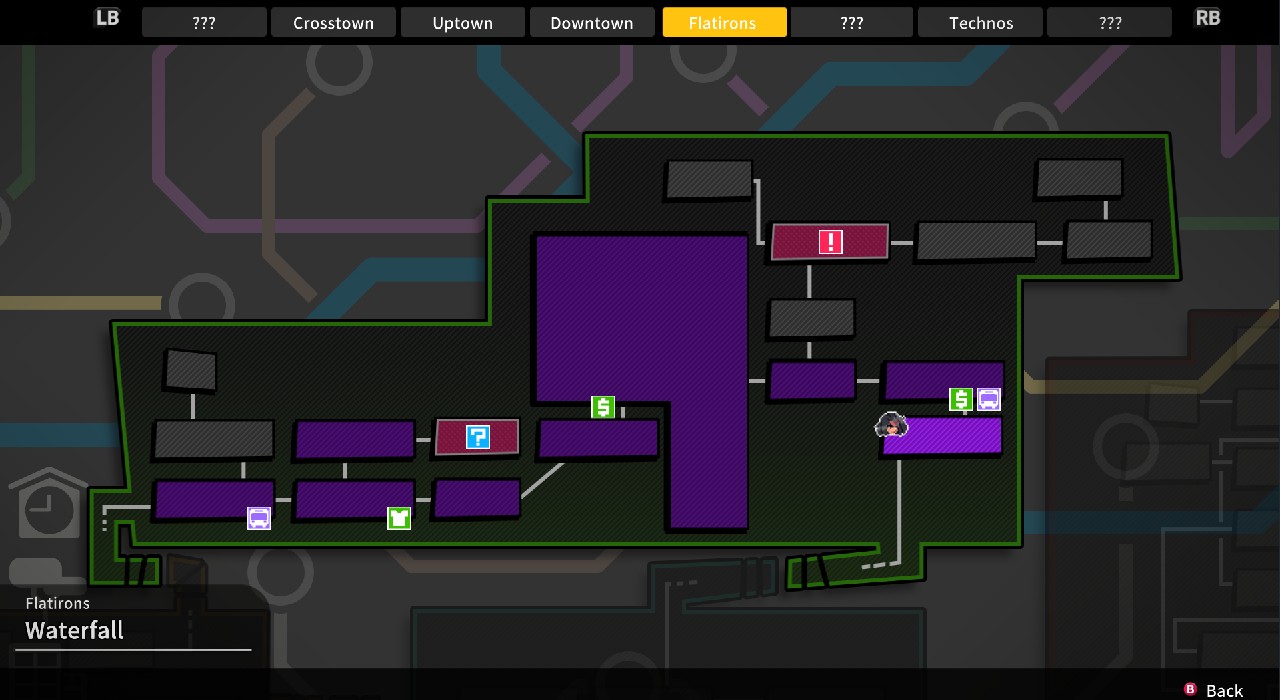Select the active Flatirons tab
The height and width of the screenshot is (700, 1280).
point(723,22)
